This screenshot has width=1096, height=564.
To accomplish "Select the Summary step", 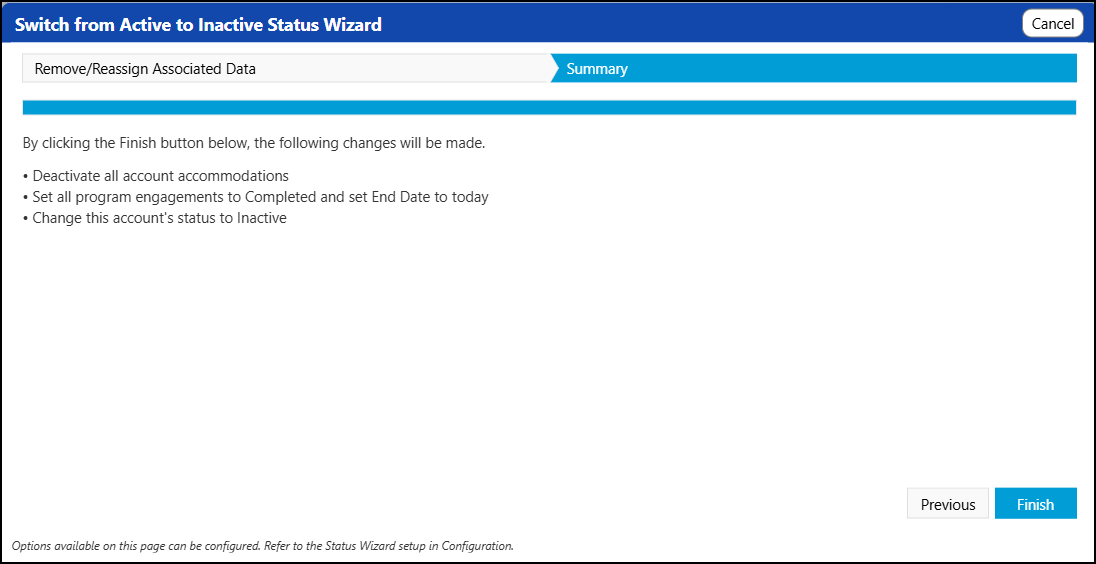I will click(x=814, y=68).
